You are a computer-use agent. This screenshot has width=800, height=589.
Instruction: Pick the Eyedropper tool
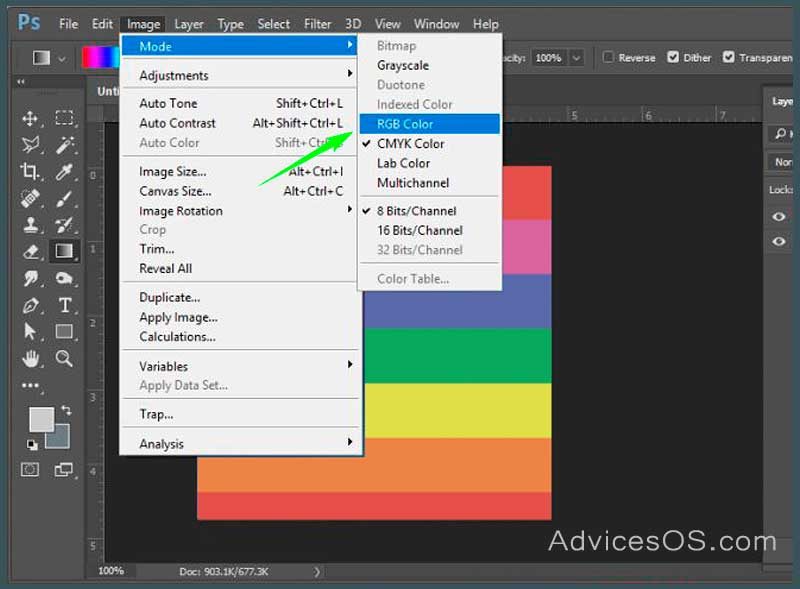pyautogui.click(x=65, y=171)
